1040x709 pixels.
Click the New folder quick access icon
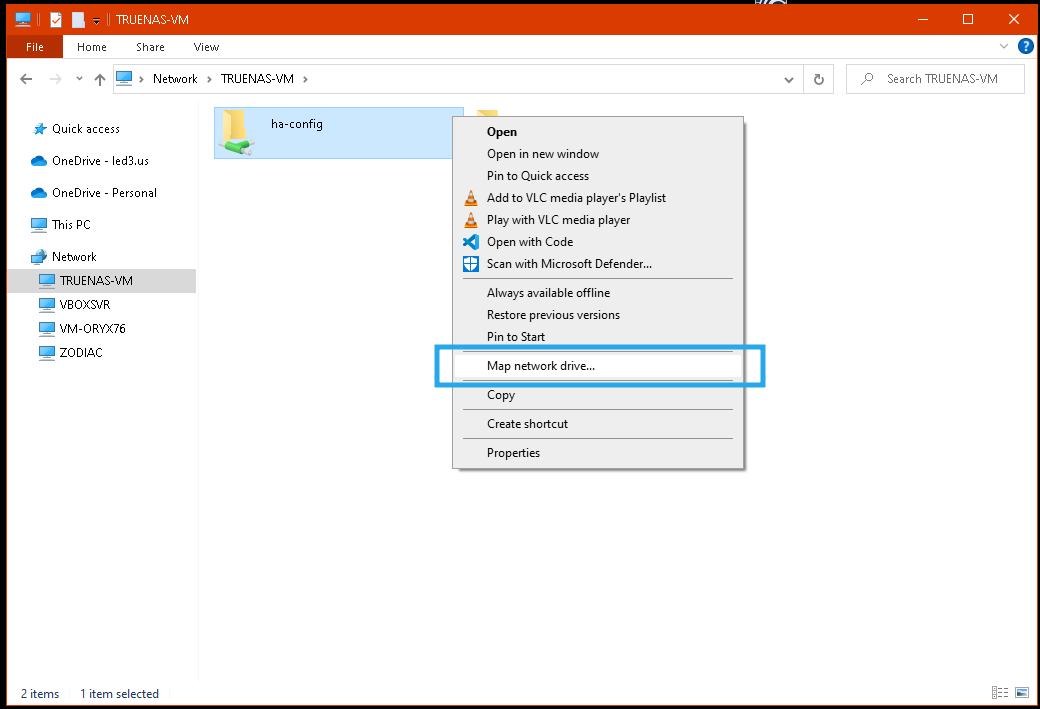(78, 20)
